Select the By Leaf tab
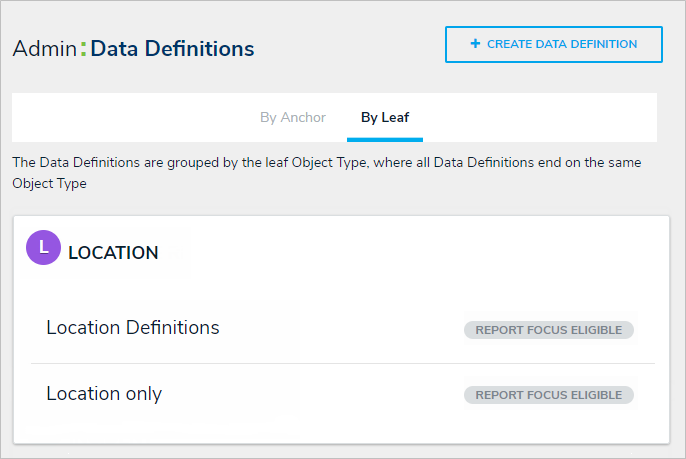Screen dimensions: 686x459 (385, 118)
